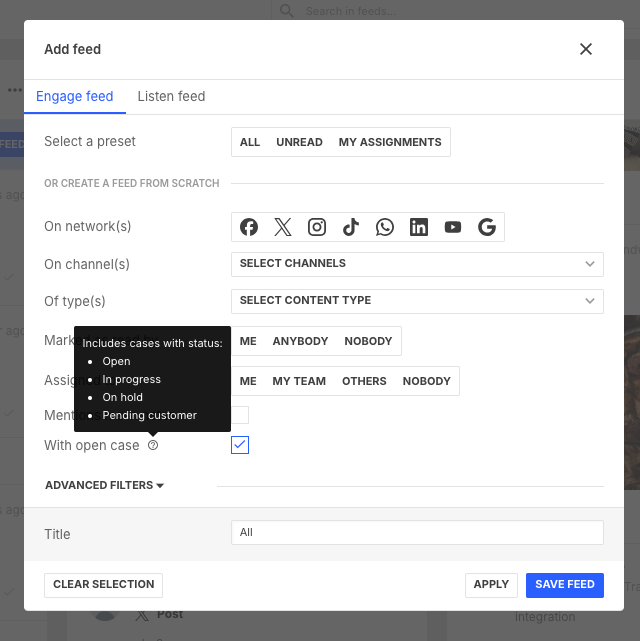Click the Title input field

tap(417, 533)
